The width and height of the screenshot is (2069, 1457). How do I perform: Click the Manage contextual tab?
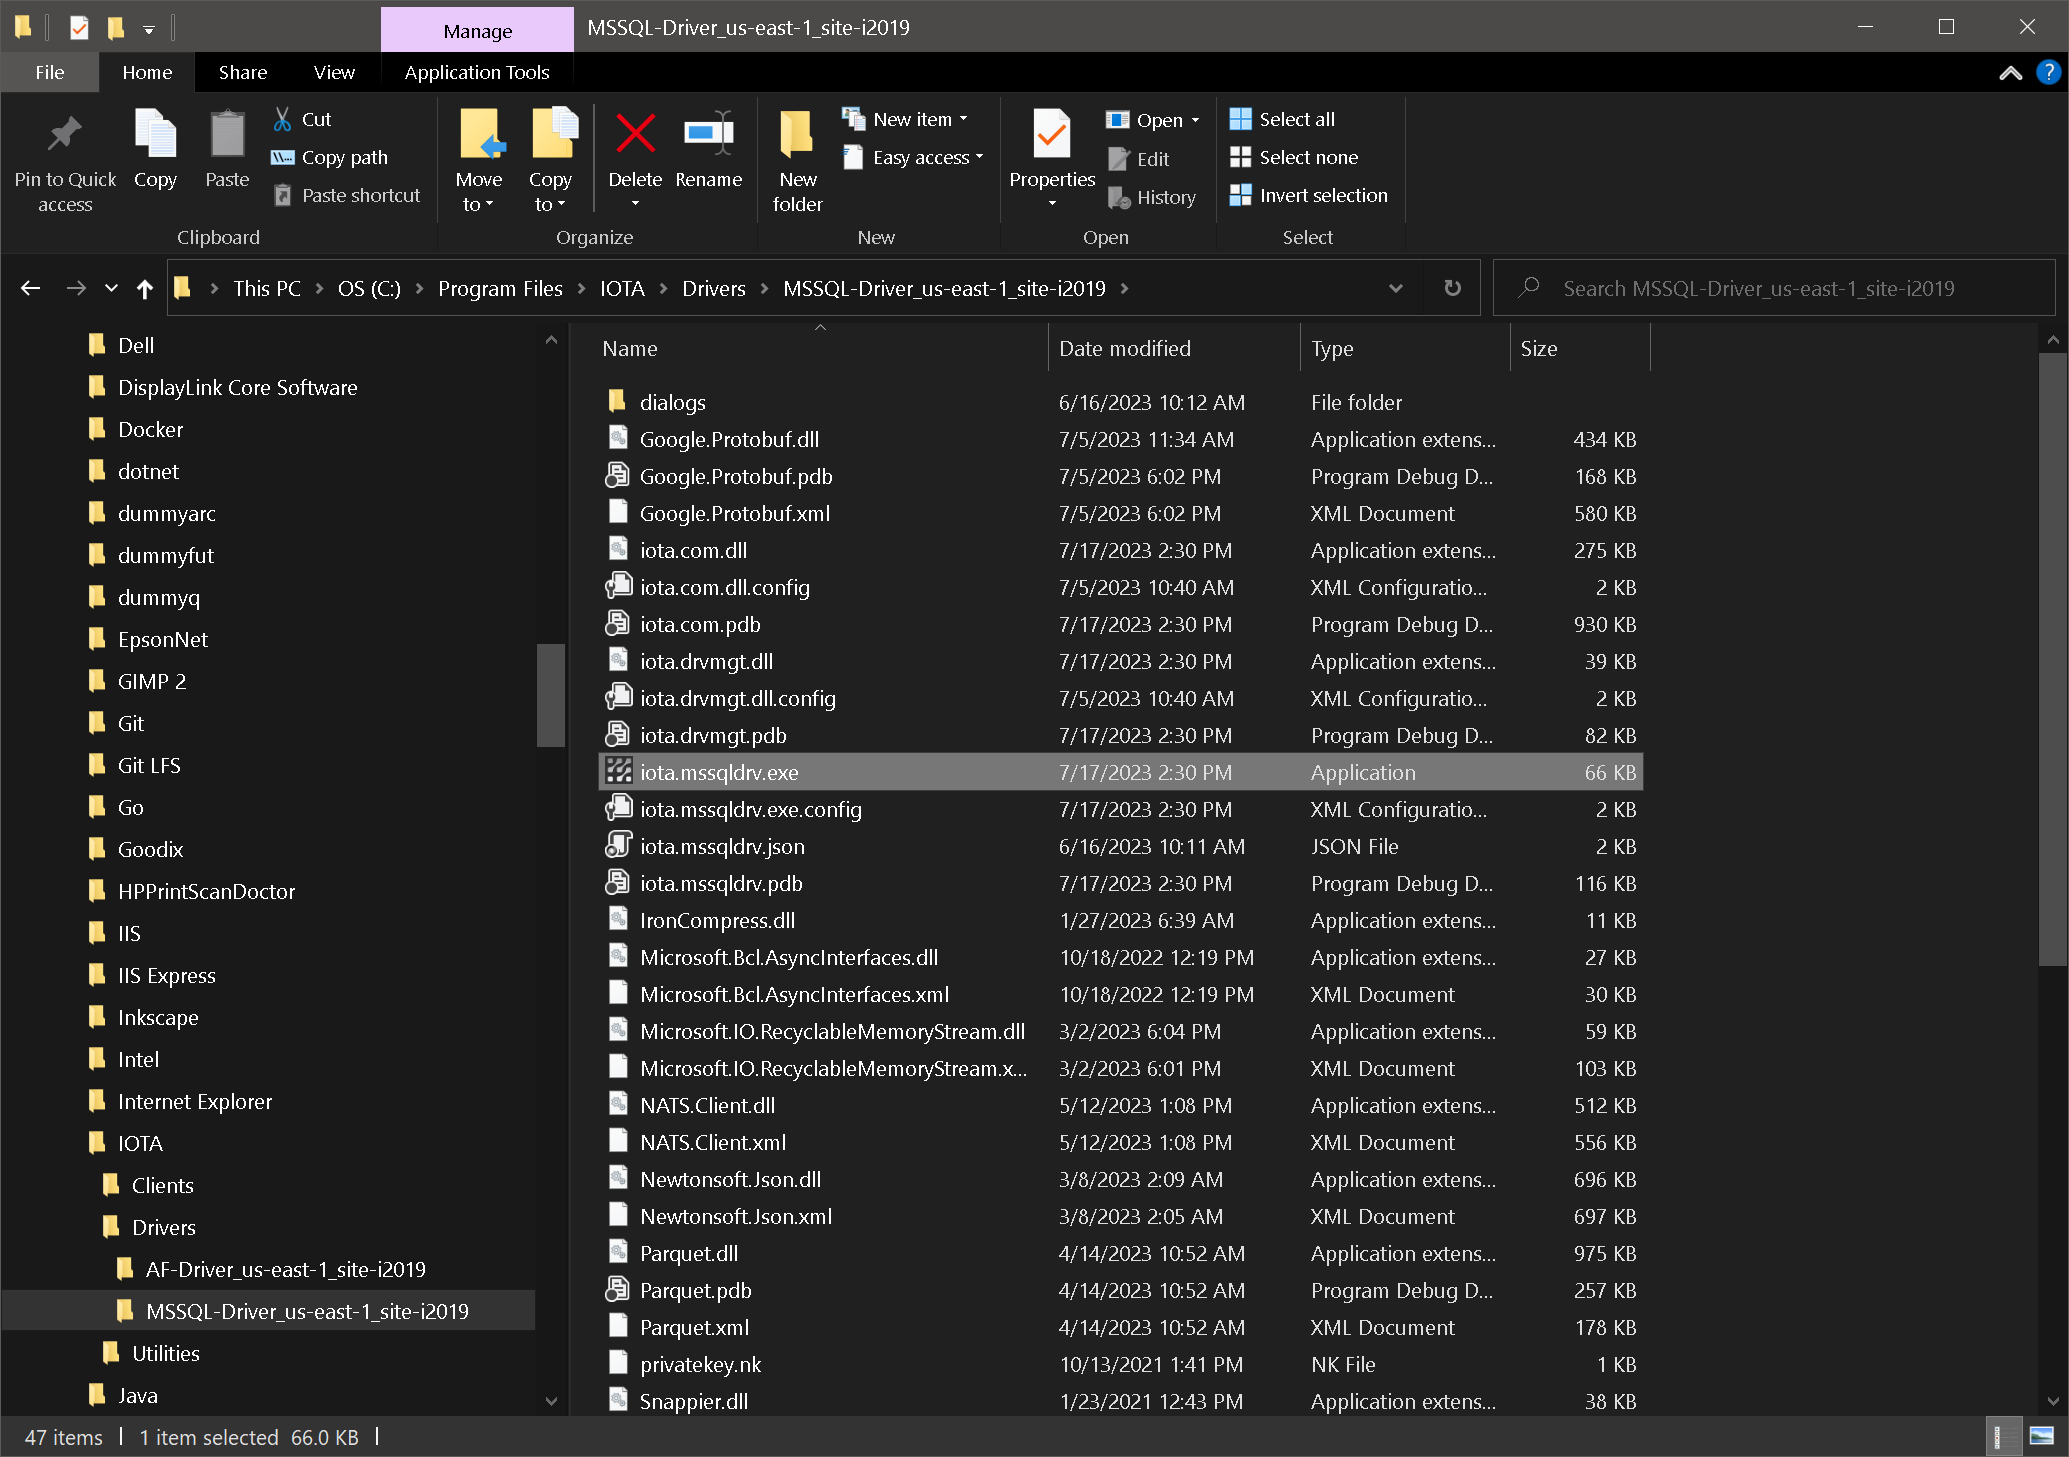pos(477,30)
